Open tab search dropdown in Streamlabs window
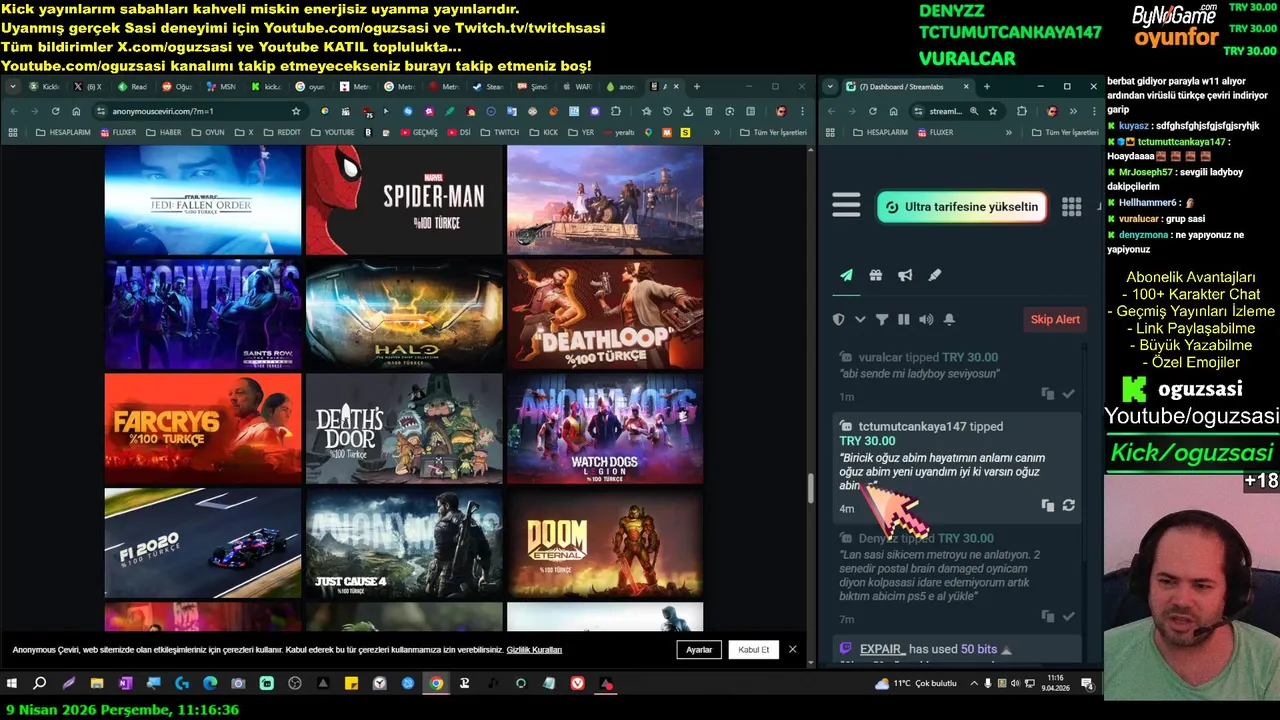1280x720 pixels. [831, 87]
